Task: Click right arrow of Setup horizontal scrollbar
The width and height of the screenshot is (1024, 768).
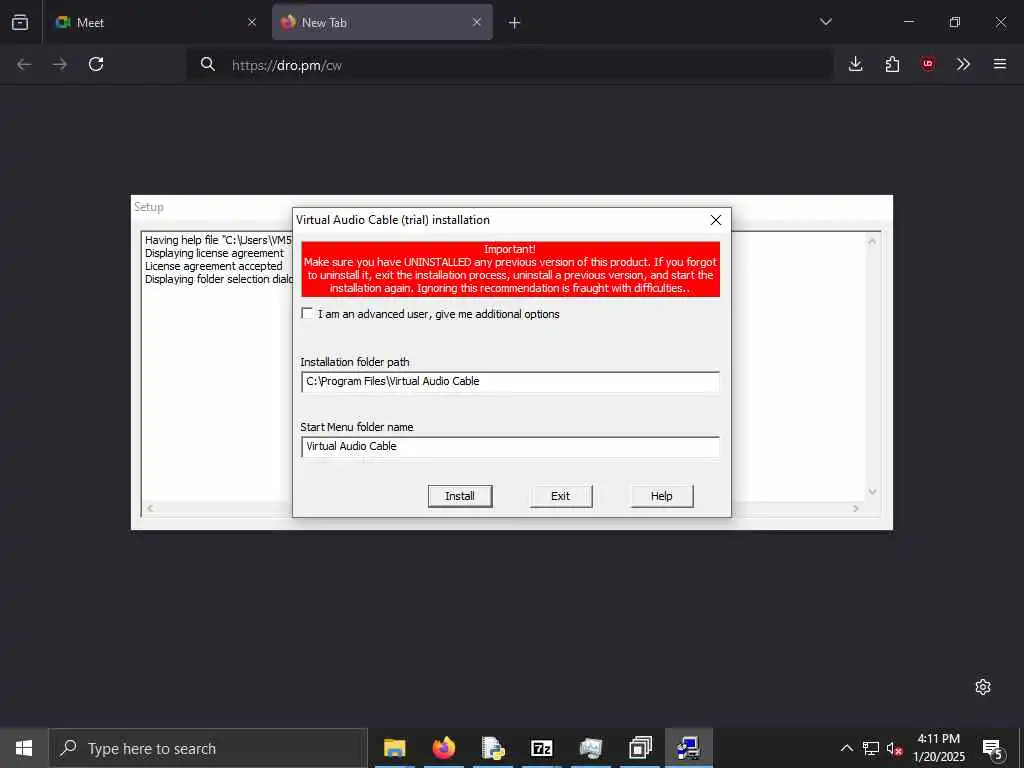Action: (856, 508)
